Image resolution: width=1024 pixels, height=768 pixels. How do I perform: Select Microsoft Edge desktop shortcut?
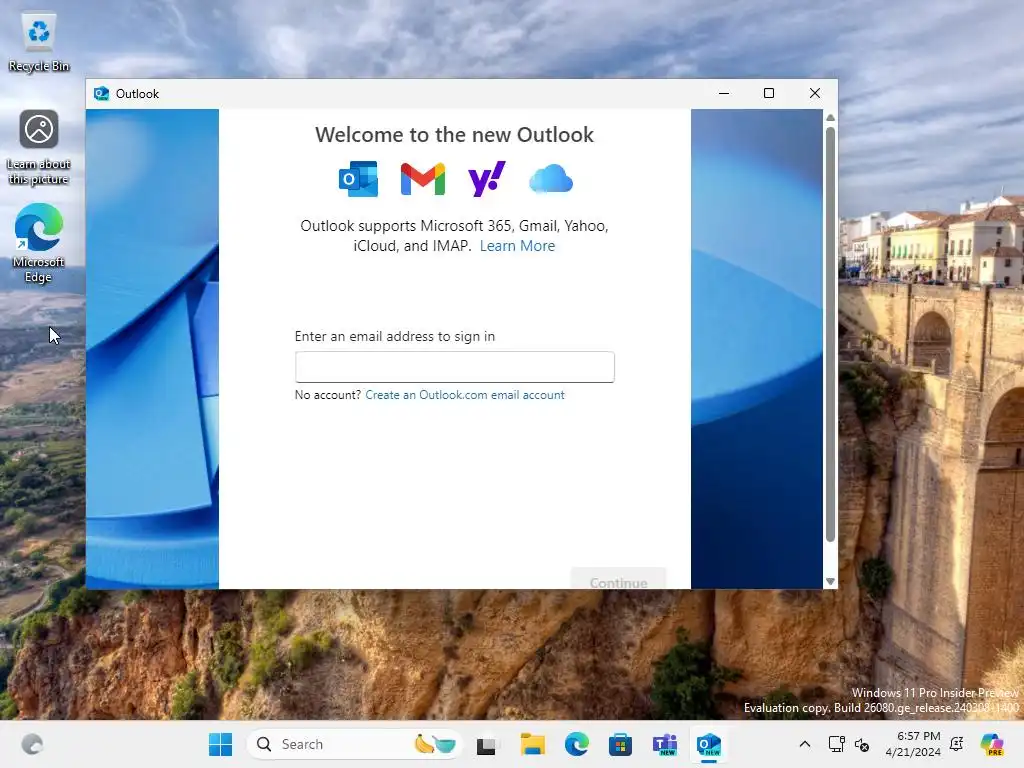pyautogui.click(x=39, y=243)
